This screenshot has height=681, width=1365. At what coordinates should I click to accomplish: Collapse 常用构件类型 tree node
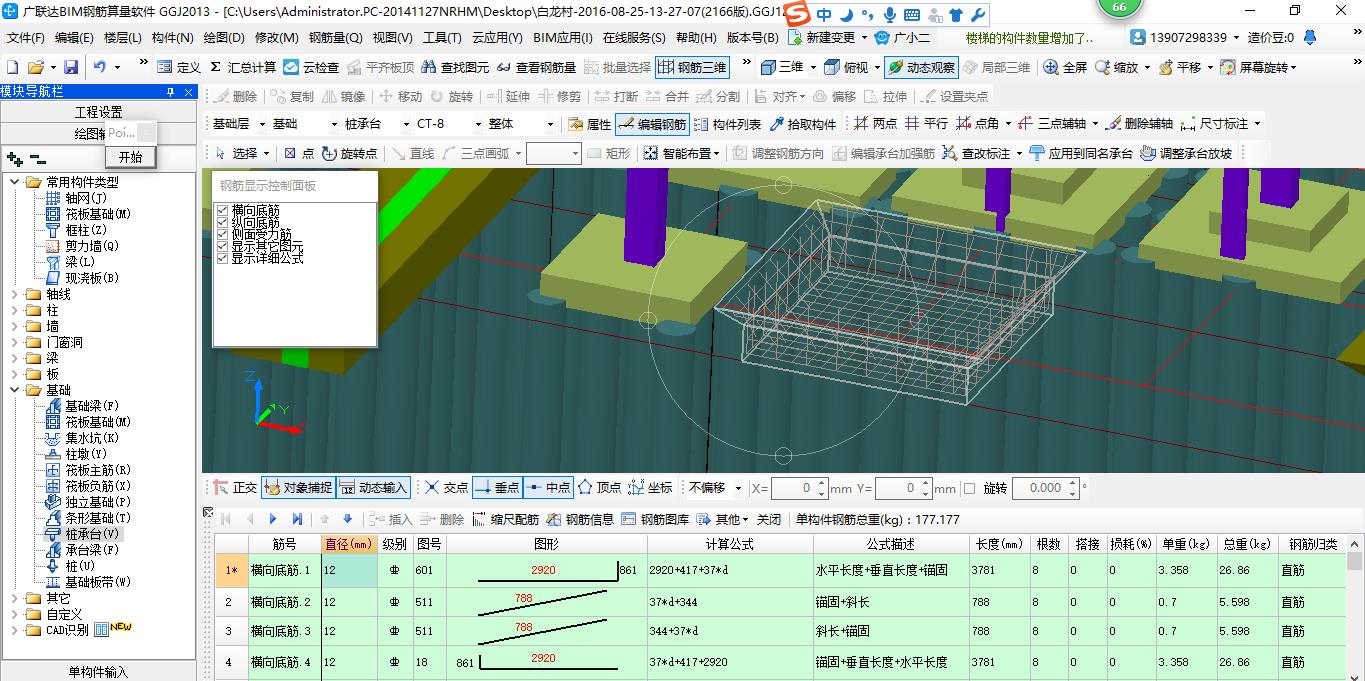click(x=15, y=182)
